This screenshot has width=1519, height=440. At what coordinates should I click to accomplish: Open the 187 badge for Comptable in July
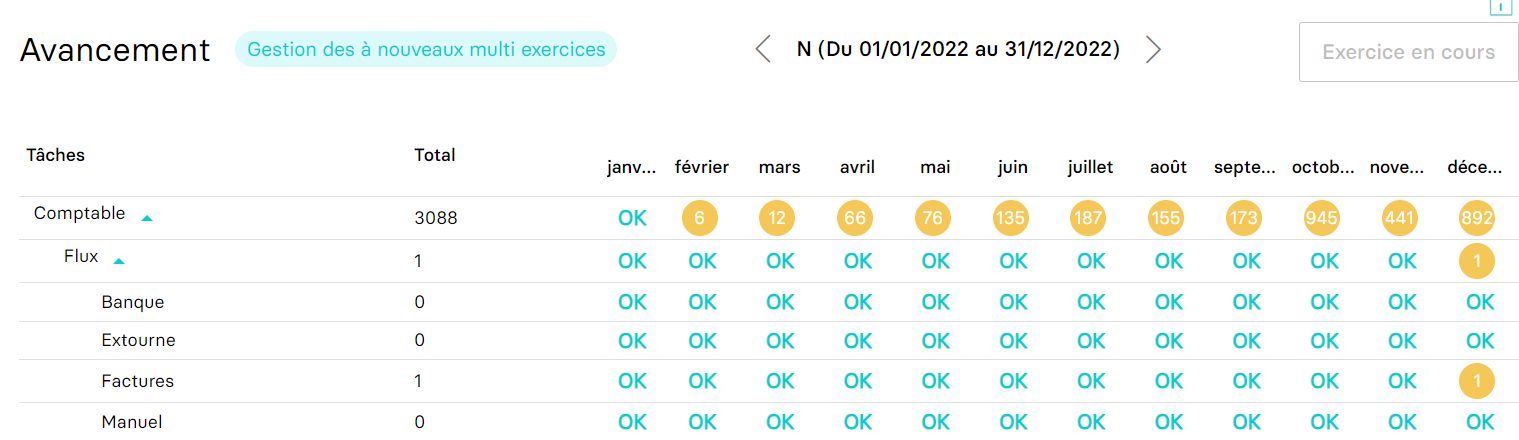(1088, 218)
